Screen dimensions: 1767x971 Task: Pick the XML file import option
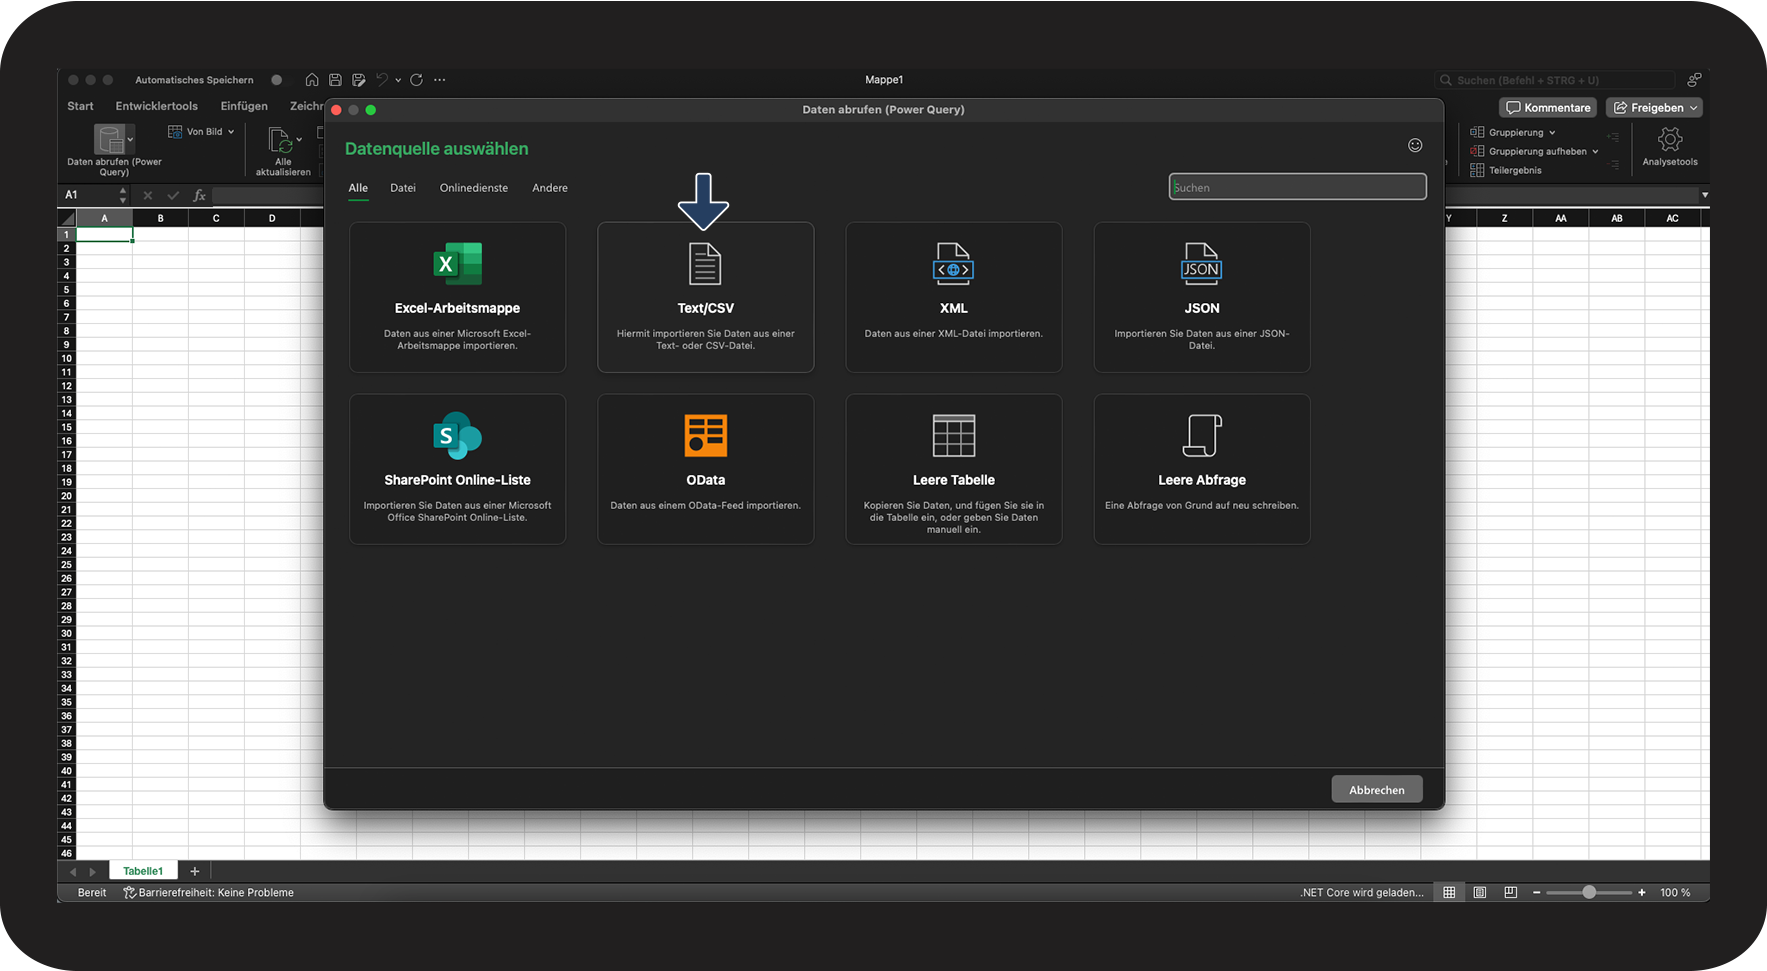click(953, 297)
